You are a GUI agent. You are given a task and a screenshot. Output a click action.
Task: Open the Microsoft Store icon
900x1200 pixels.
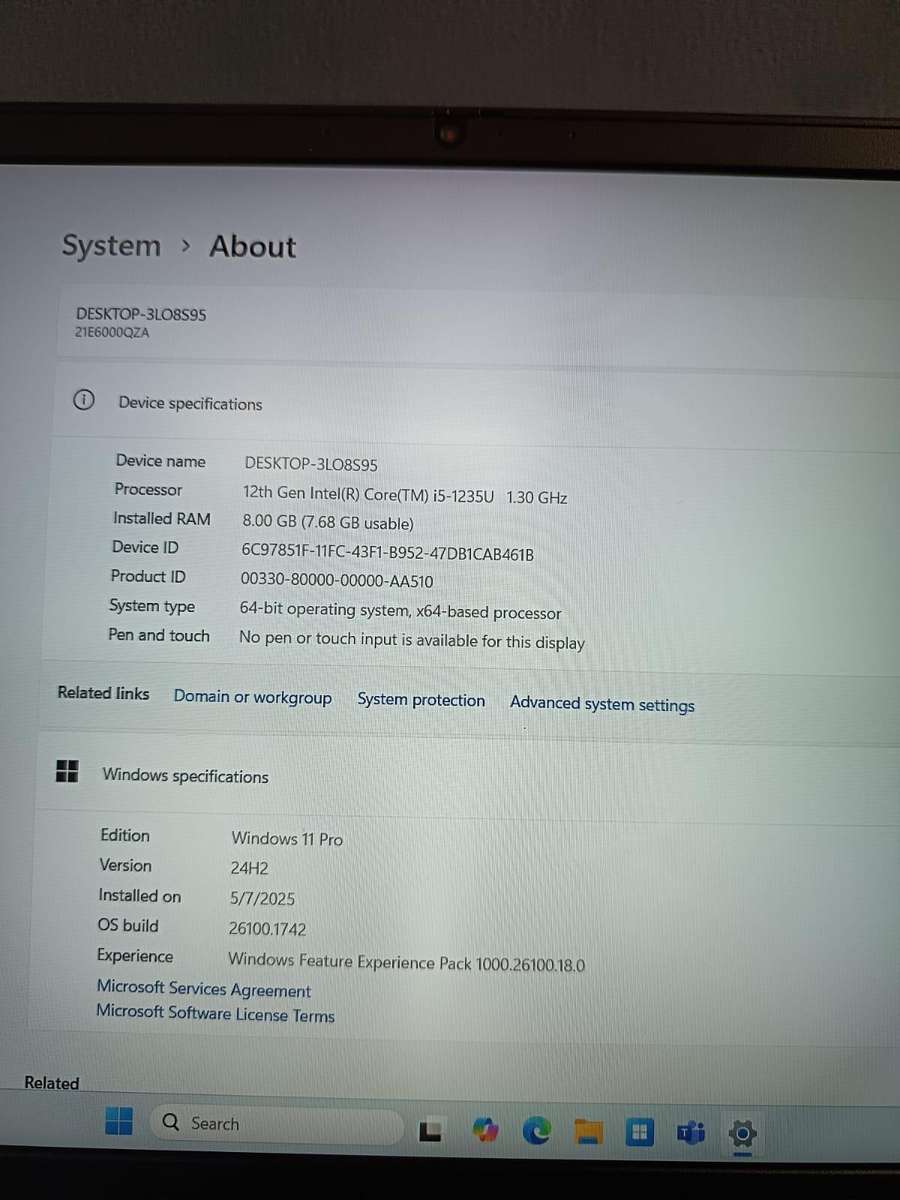tap(639, 1132)
